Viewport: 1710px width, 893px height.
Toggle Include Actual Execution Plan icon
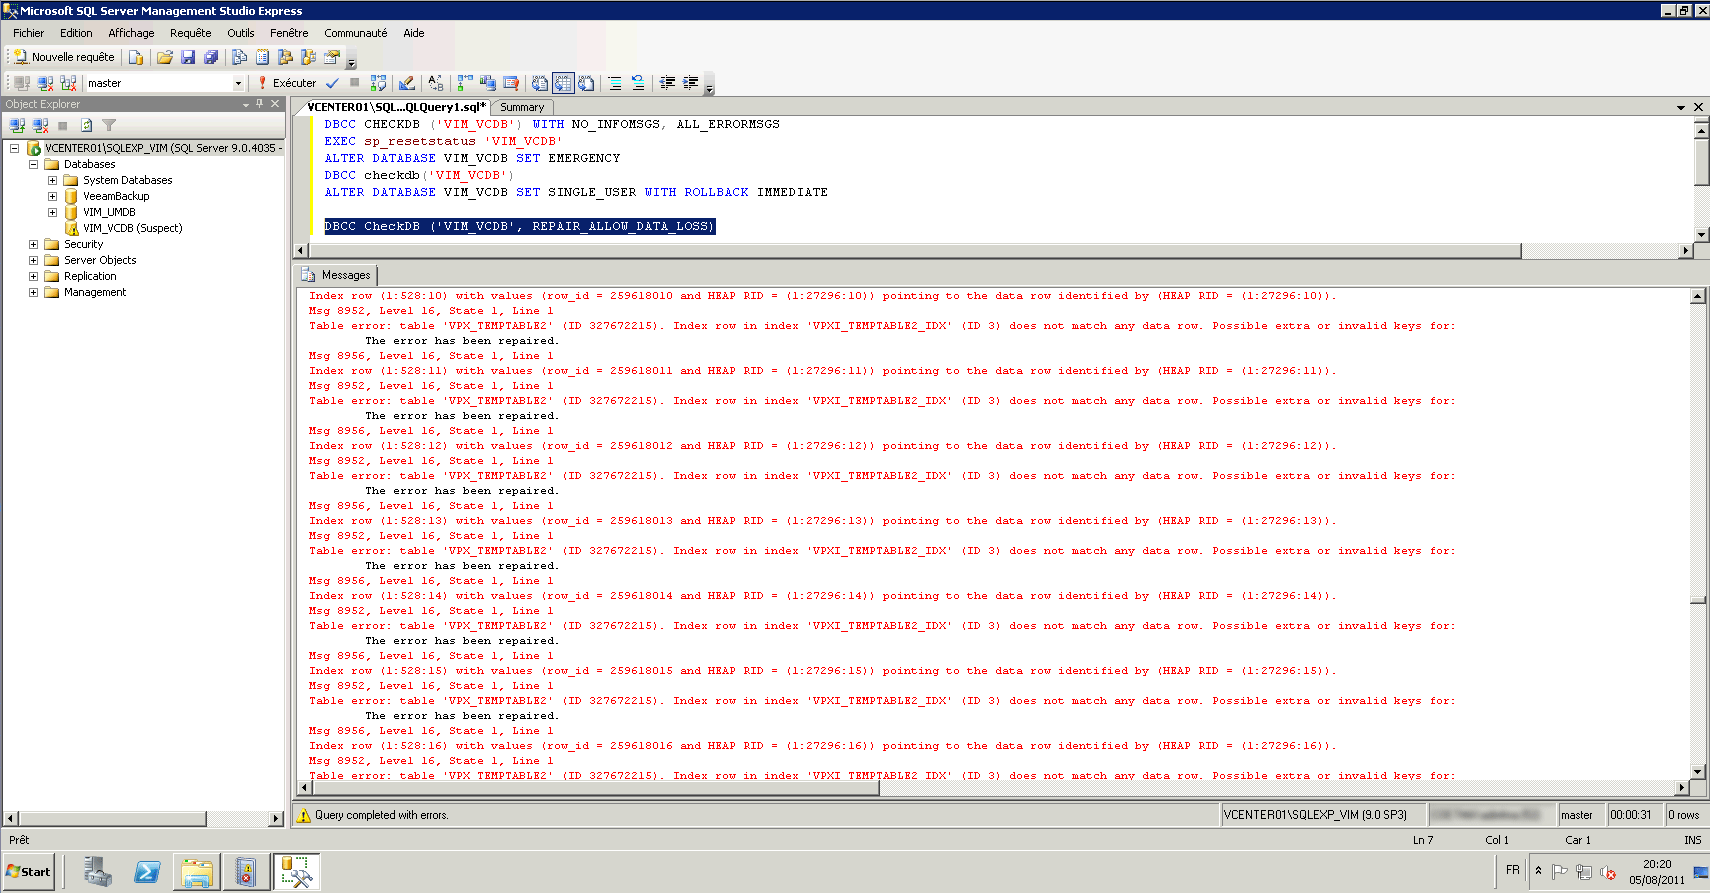coord(465,83)
